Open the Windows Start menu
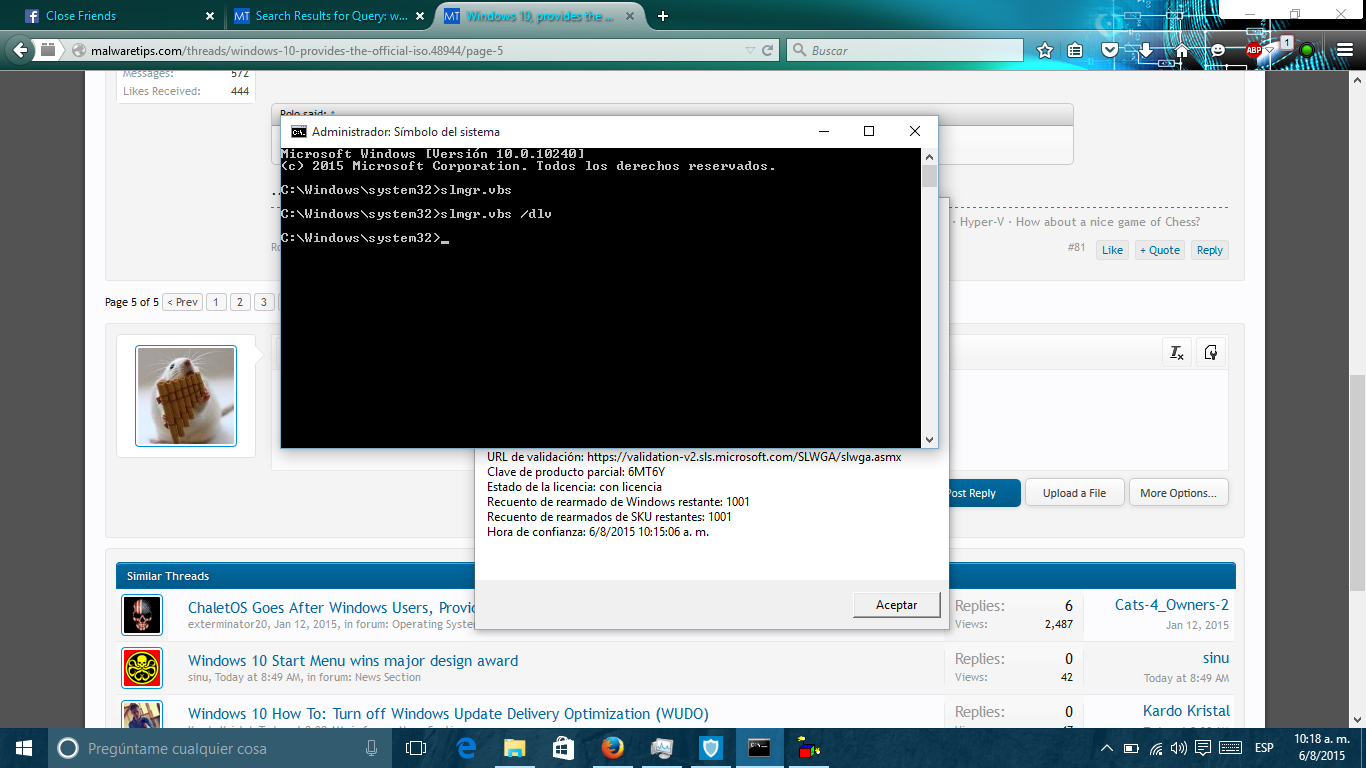 tap(23, 748)
